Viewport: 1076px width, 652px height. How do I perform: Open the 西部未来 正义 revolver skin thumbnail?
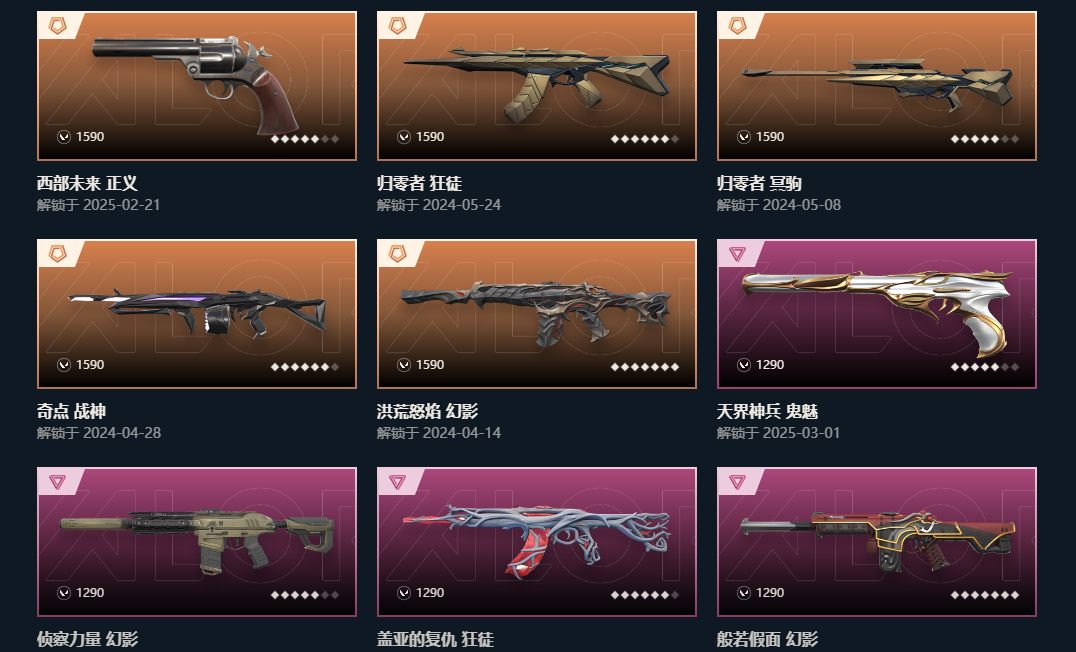coord(196,84)
